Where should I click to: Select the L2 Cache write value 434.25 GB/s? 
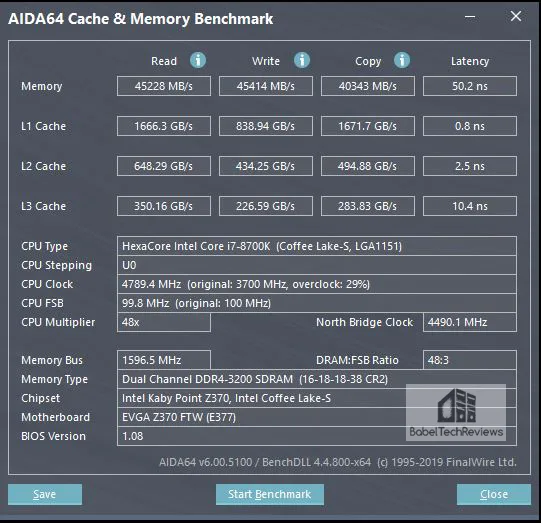(266, 166)
